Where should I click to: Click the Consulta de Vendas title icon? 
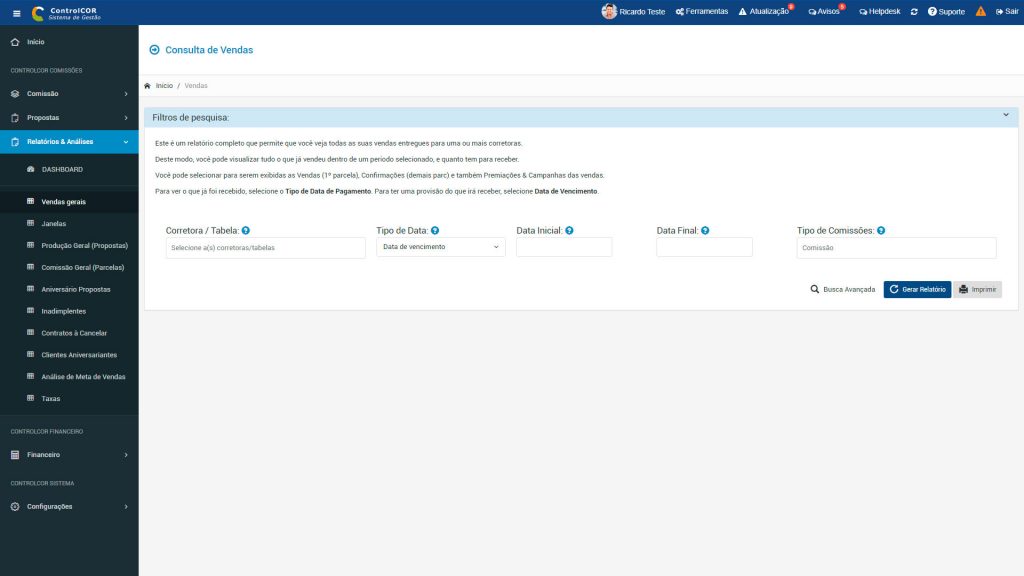[x=154, y=50]
